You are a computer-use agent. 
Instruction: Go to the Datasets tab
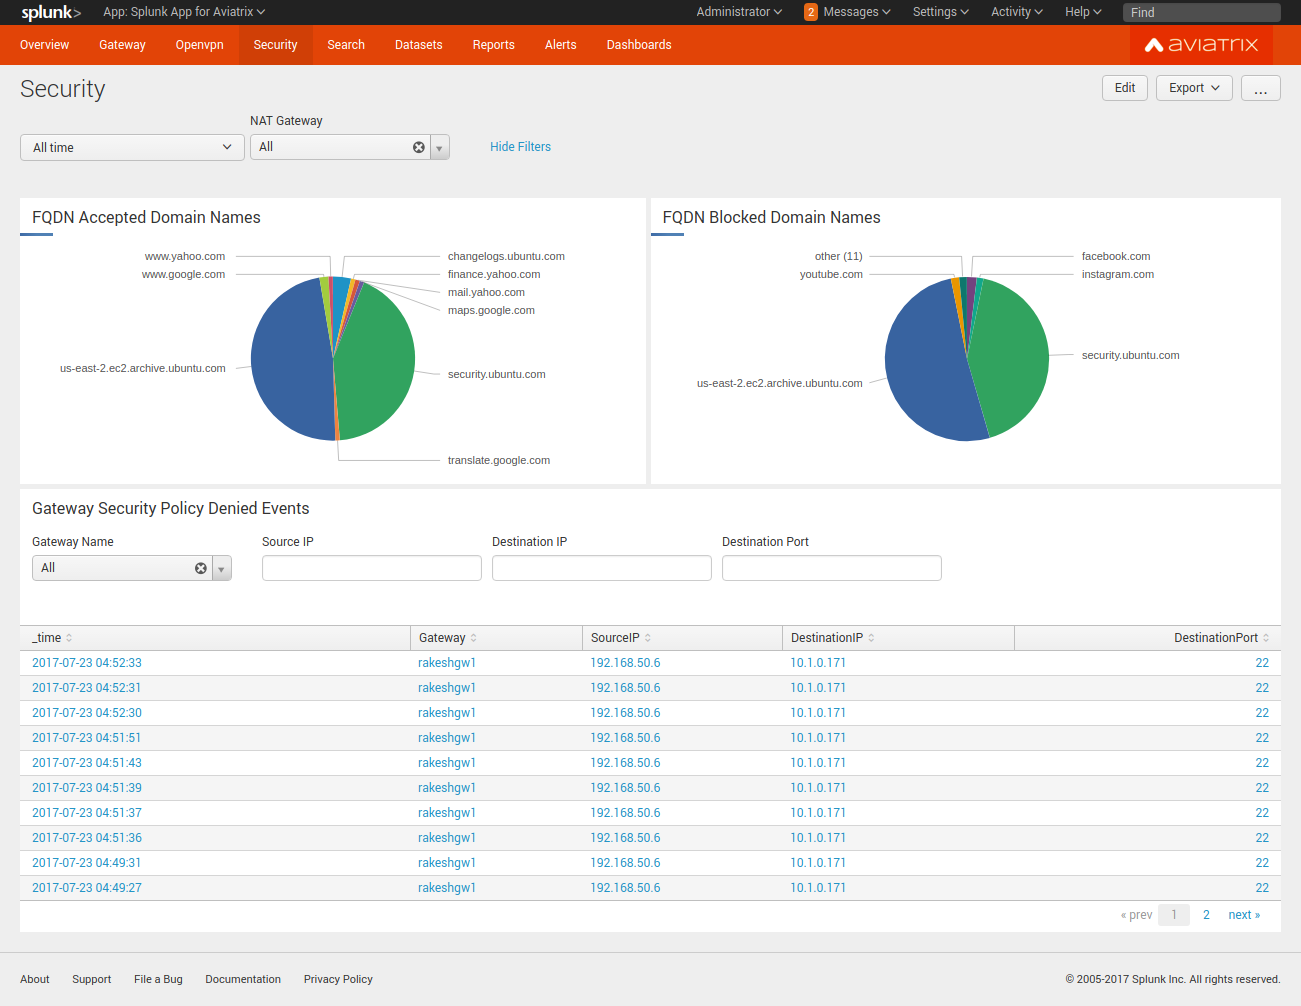coord(419,45)
